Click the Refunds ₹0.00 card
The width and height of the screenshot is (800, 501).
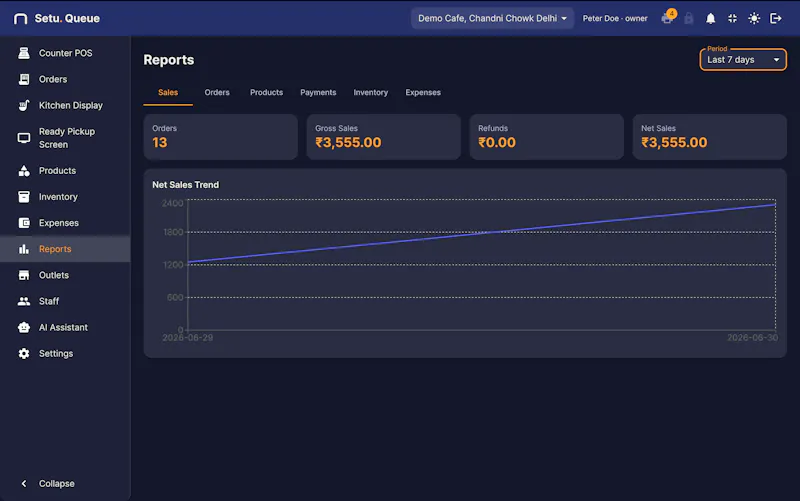pyautogui.click(x=546, y=137)
